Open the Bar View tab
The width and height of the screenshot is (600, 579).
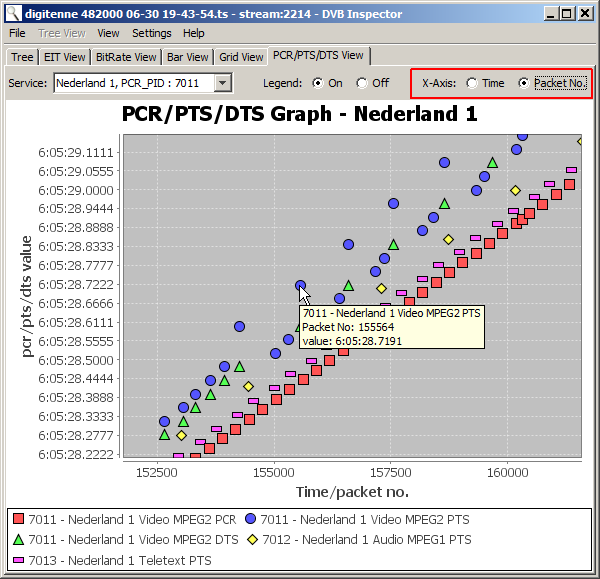click(x=187, y=57)
